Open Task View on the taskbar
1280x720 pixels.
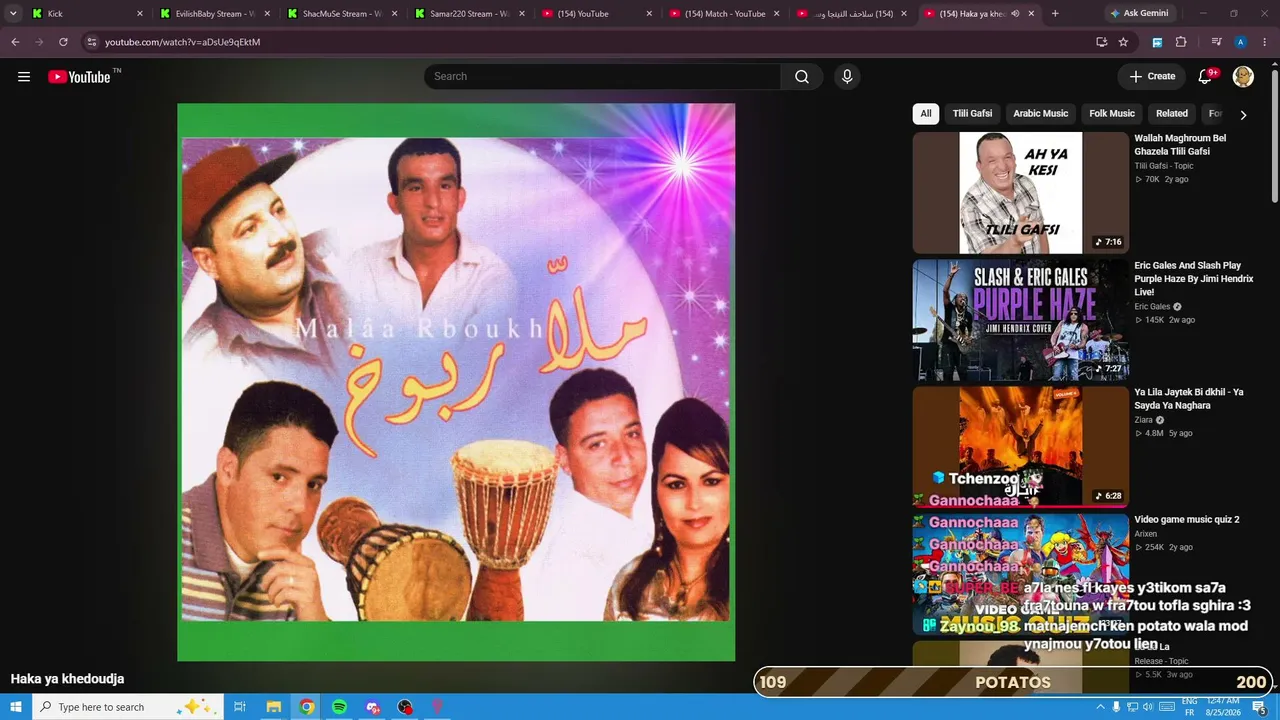tap(240, 707)
